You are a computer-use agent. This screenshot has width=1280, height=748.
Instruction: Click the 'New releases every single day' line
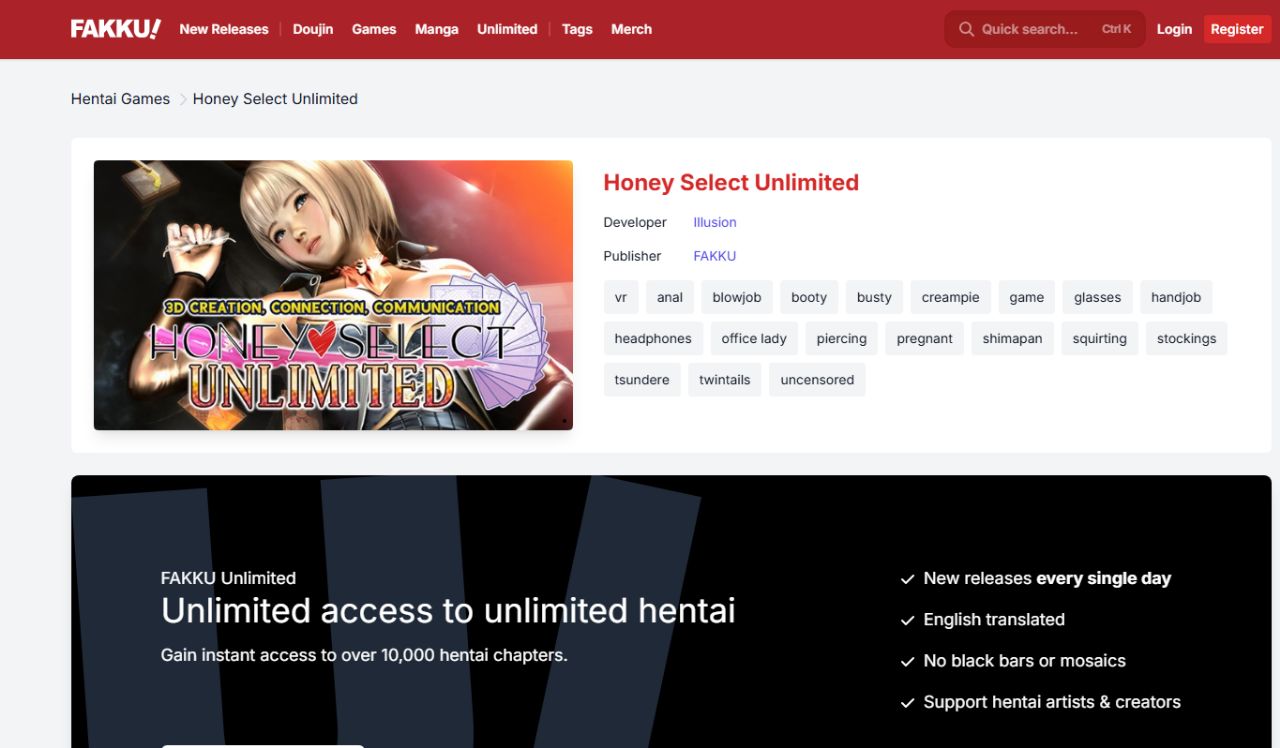tap(1047, 578)
